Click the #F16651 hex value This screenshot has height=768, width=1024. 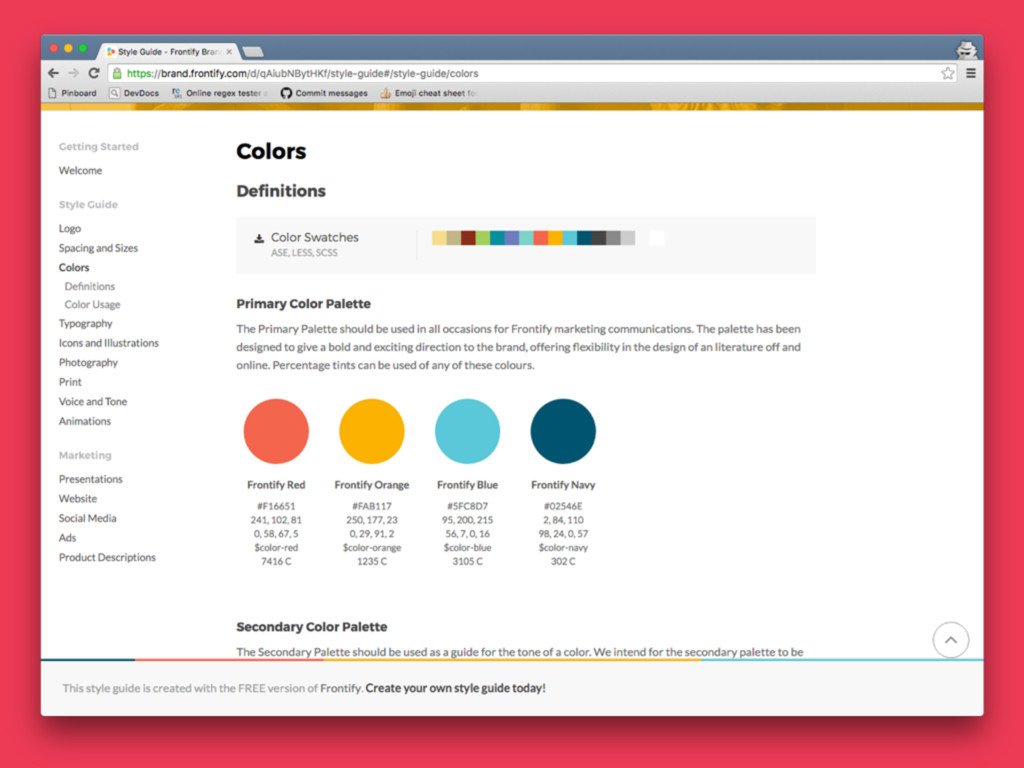point(276,506)
